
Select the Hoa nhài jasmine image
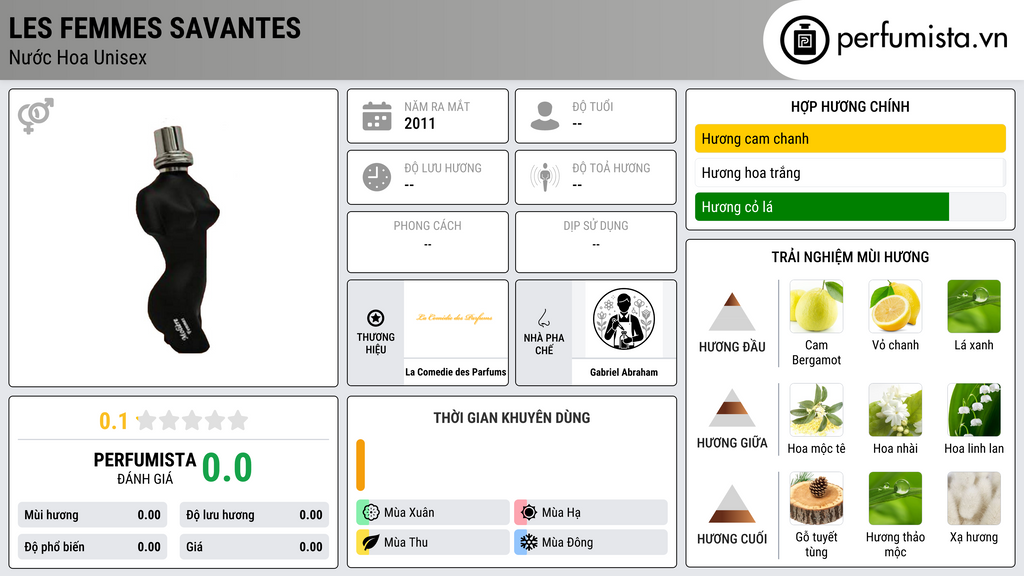tap(895, 410)
